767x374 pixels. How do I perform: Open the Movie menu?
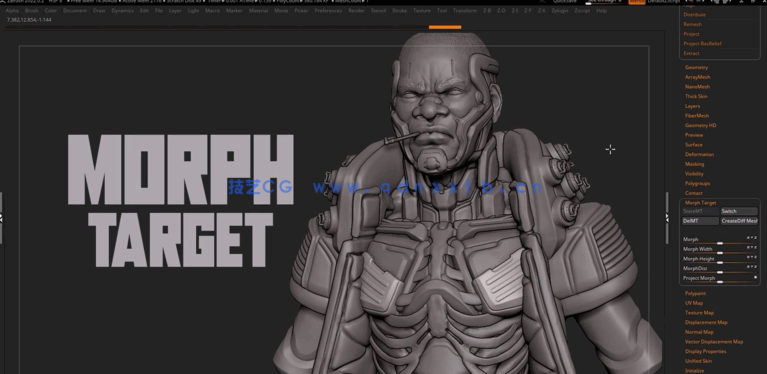[281, 10]
